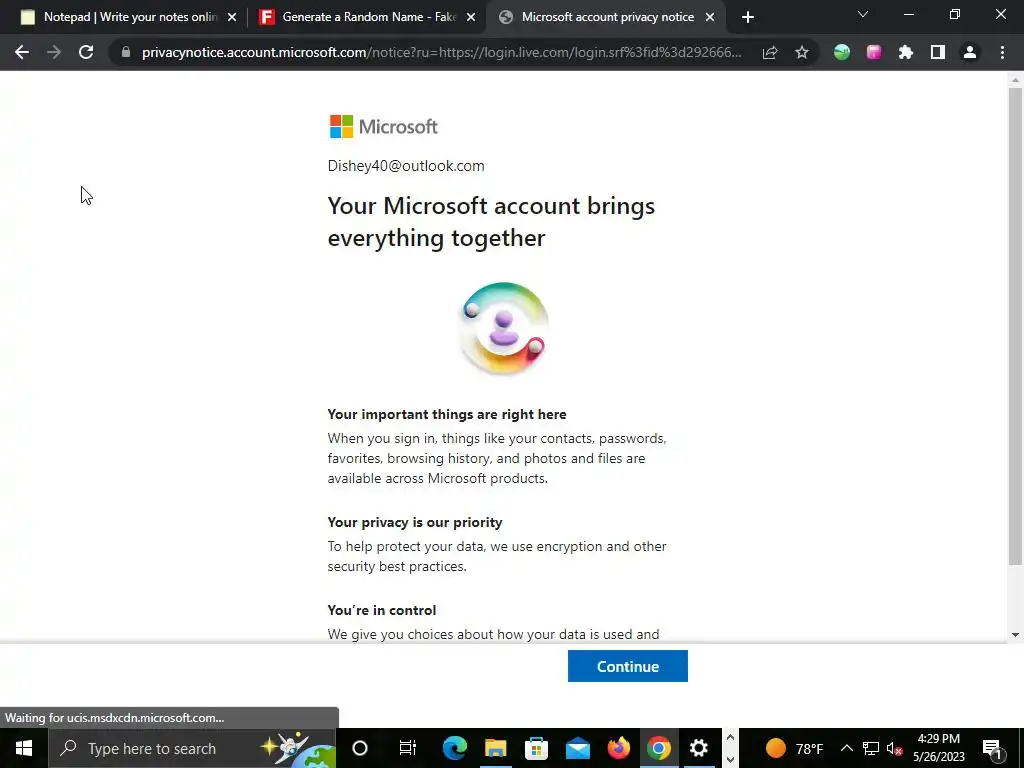Open File Explorer from taskbar
Screen dimensions: 1024x768
tap(496, 748)
